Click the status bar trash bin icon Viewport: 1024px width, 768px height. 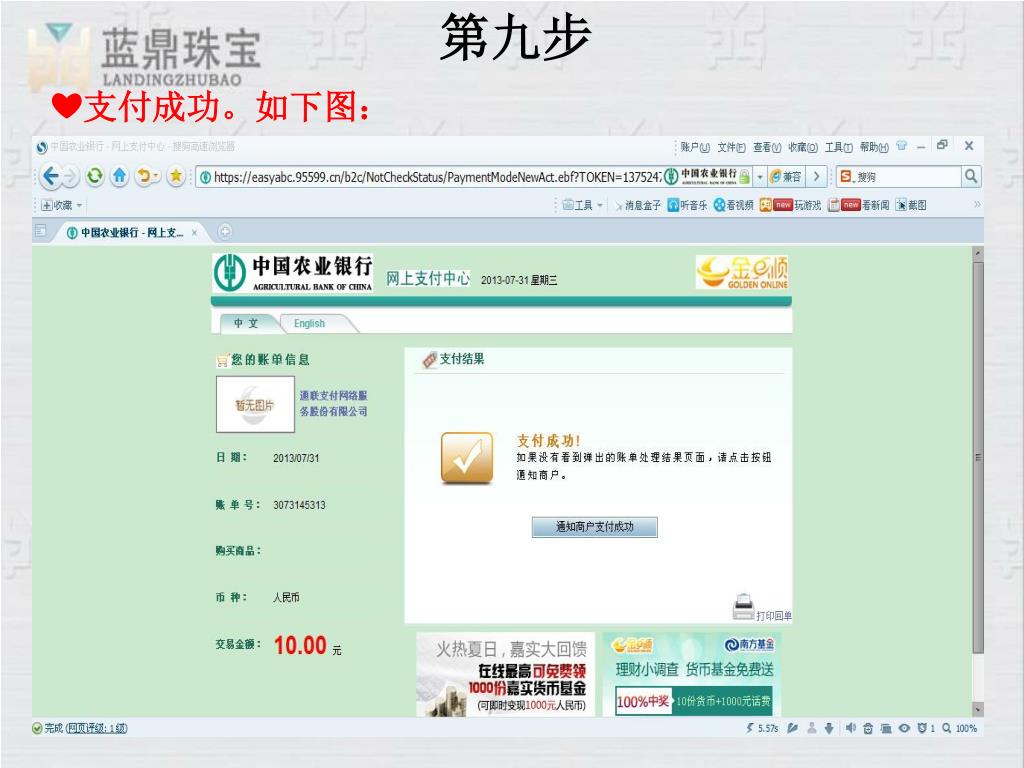click(x=868, y=728)
